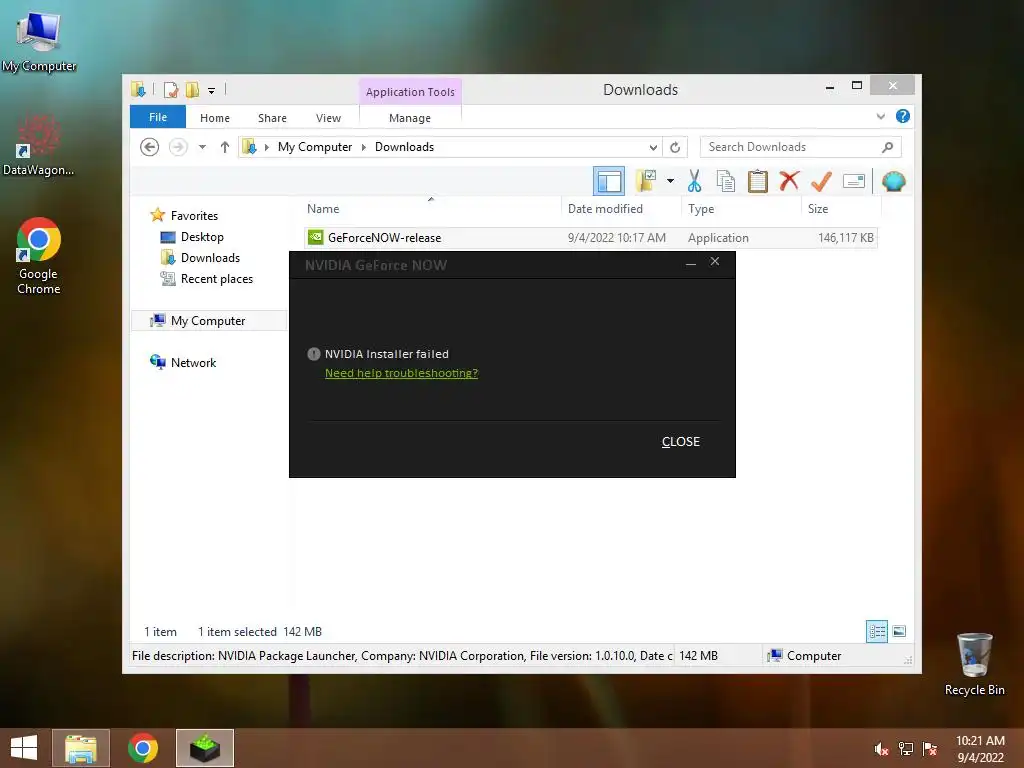This screenshot has width=1024, height=768.
Task: Open the Recycle Bin on the desktop
Action: pos(974,664)
